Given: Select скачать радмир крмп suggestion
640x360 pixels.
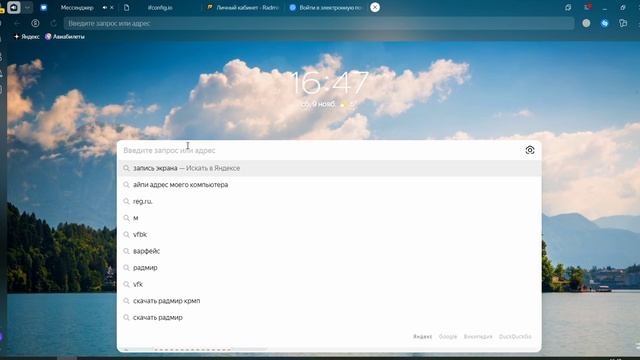Looking at the screenshot, I should [329, 301].
